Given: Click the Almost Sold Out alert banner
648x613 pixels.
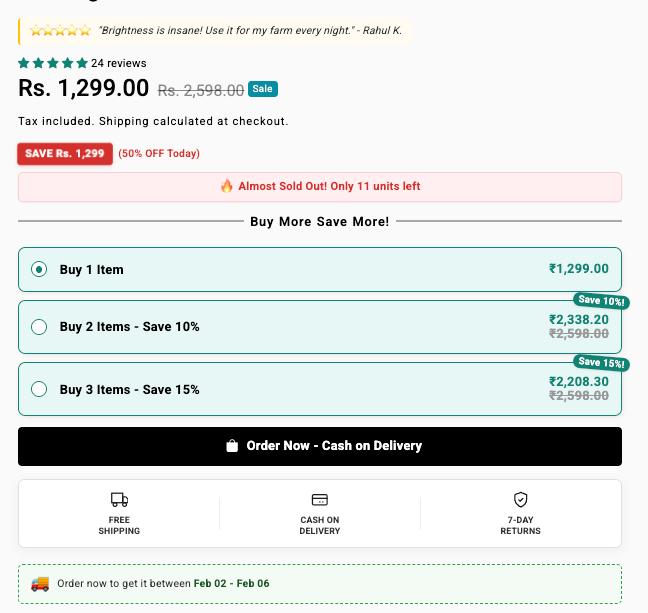Looking at the screenshot, I should pyautogui.click(x=320, y=187).
